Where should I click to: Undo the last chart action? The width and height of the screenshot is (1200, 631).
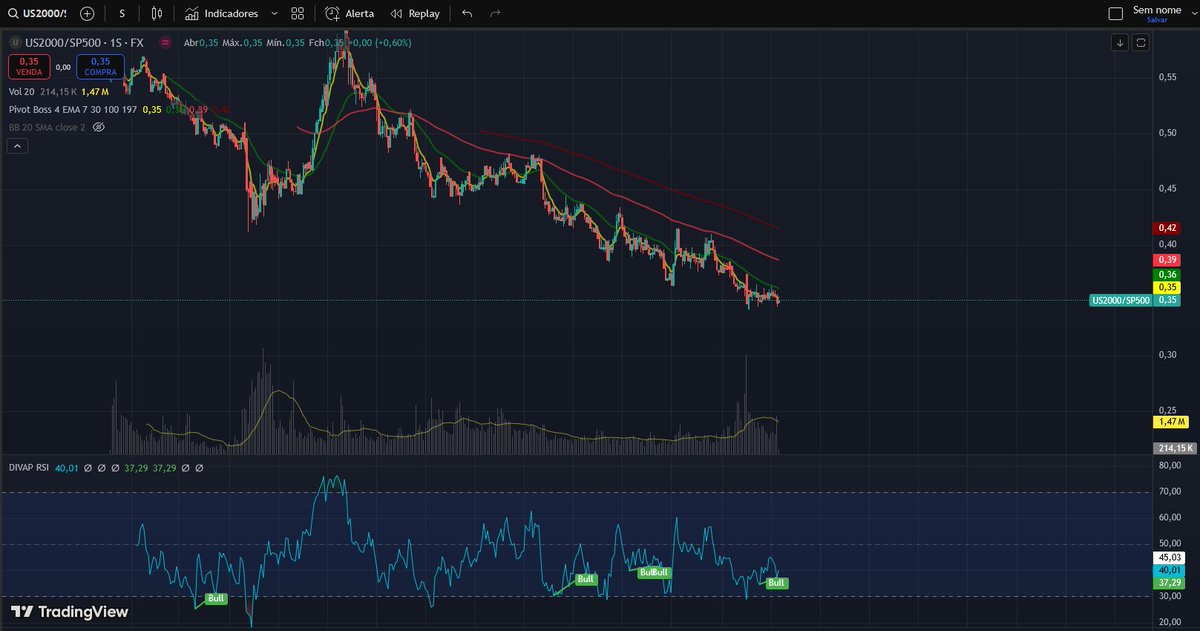(467, 13)
